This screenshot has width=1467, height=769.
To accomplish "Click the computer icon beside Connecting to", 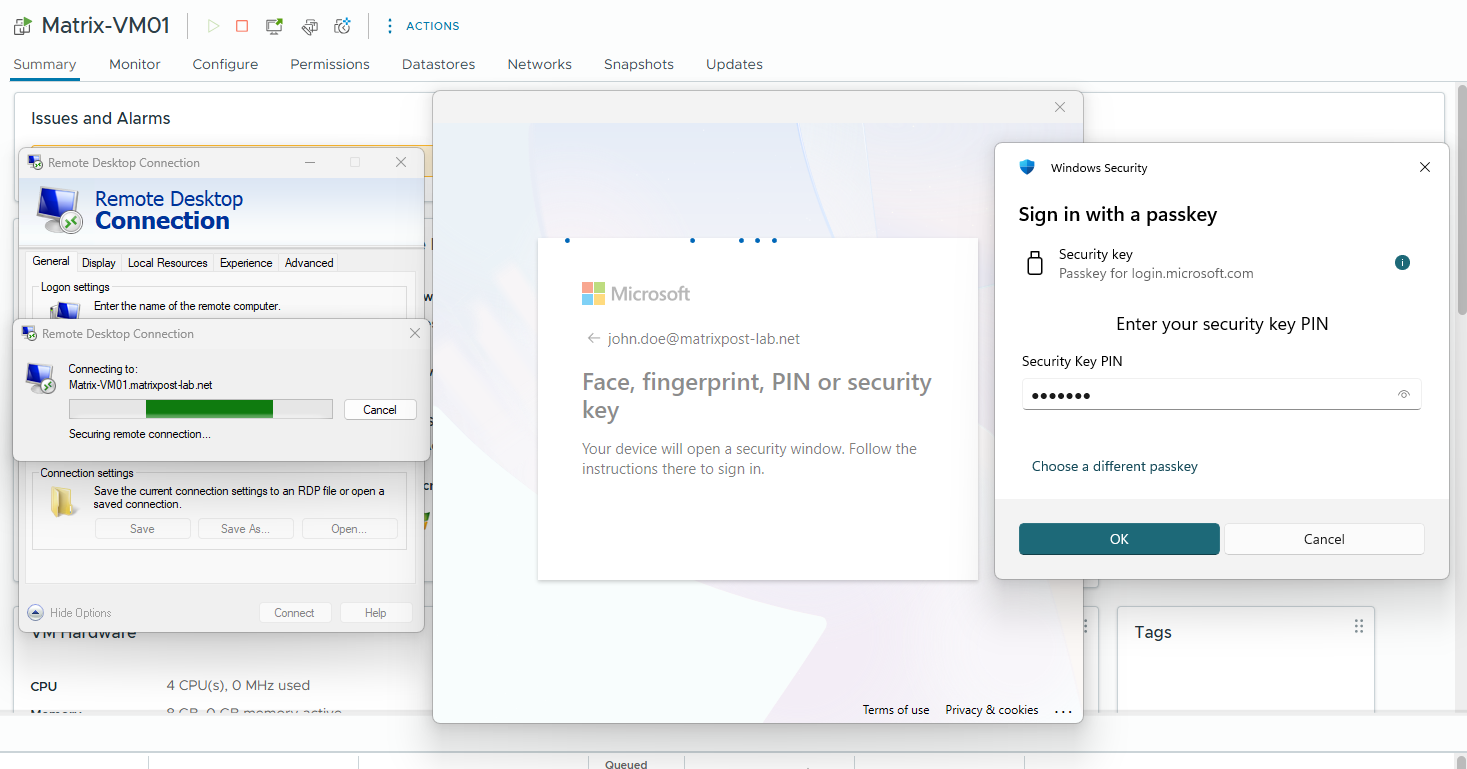I will click(41, 378).
